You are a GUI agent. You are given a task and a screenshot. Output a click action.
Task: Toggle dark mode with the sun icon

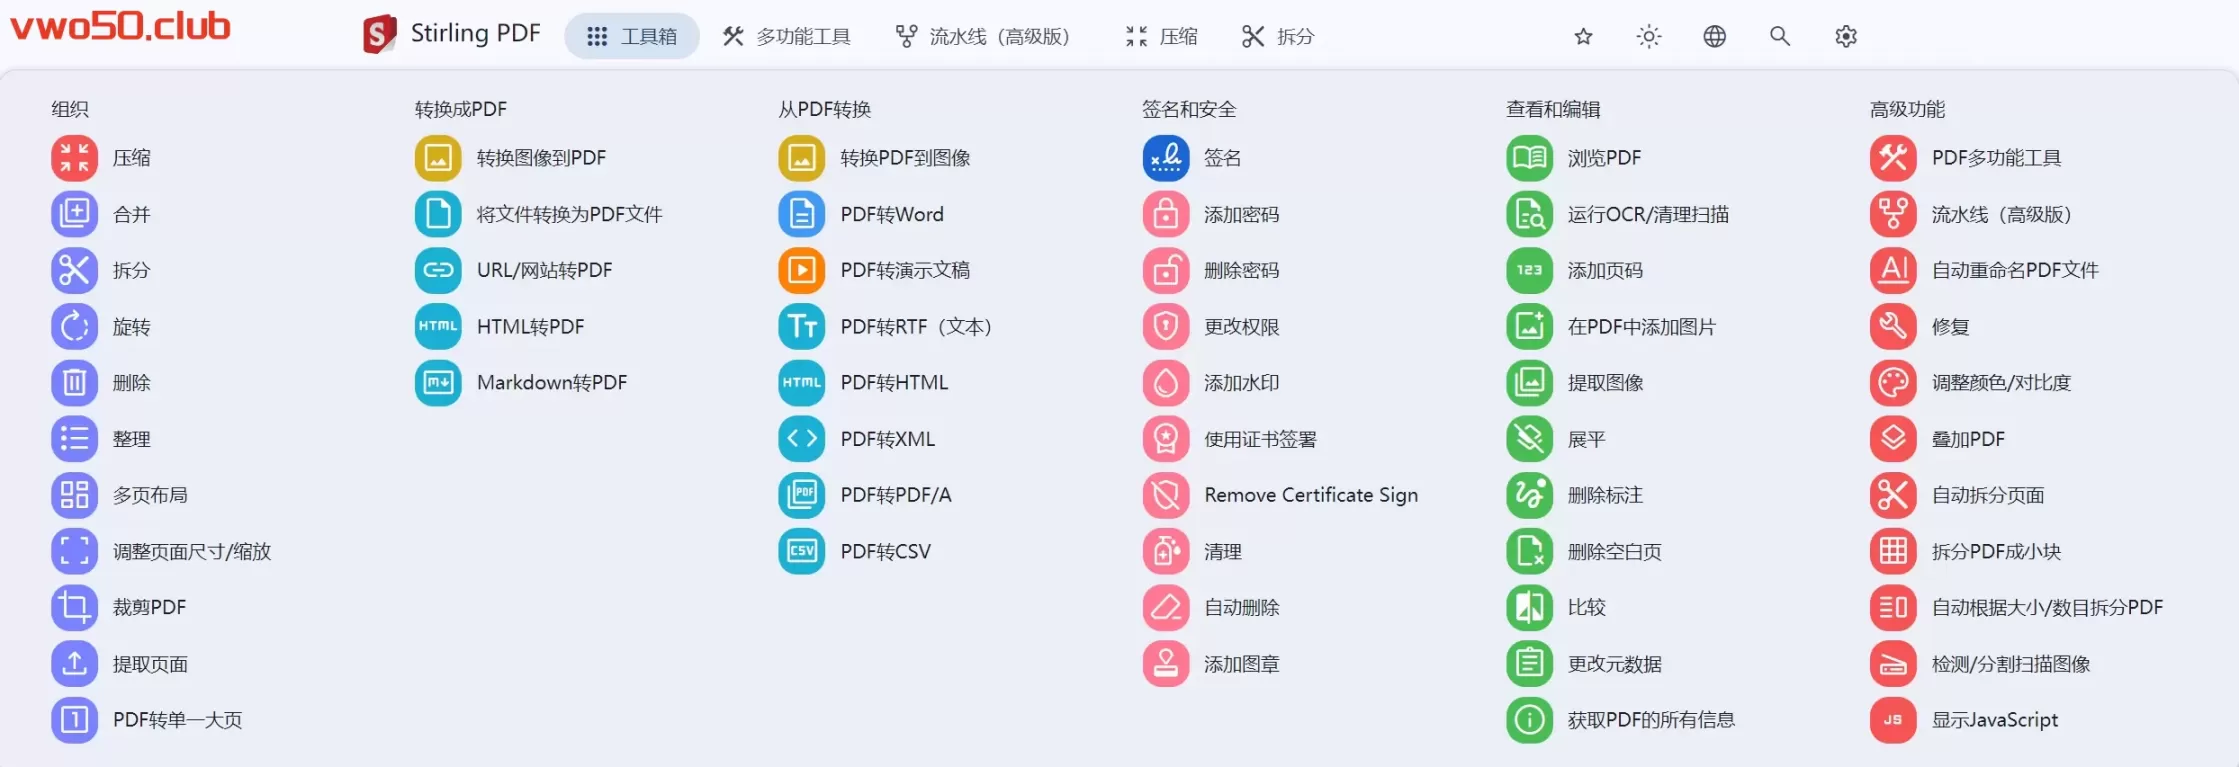pyautogui.click(x=1648, y=37)
